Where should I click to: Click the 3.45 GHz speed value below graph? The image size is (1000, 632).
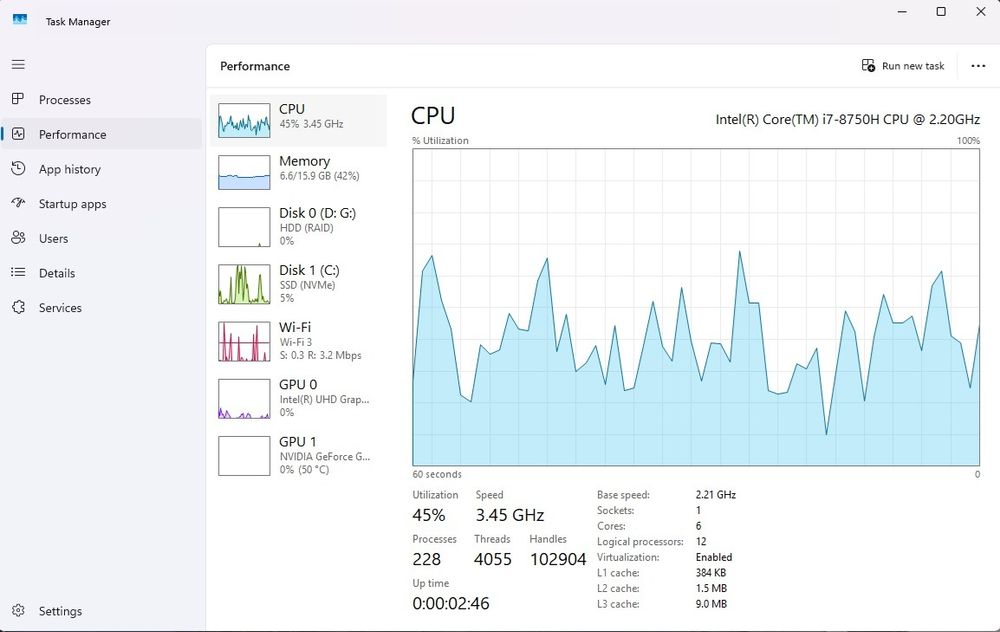point(510,515)
